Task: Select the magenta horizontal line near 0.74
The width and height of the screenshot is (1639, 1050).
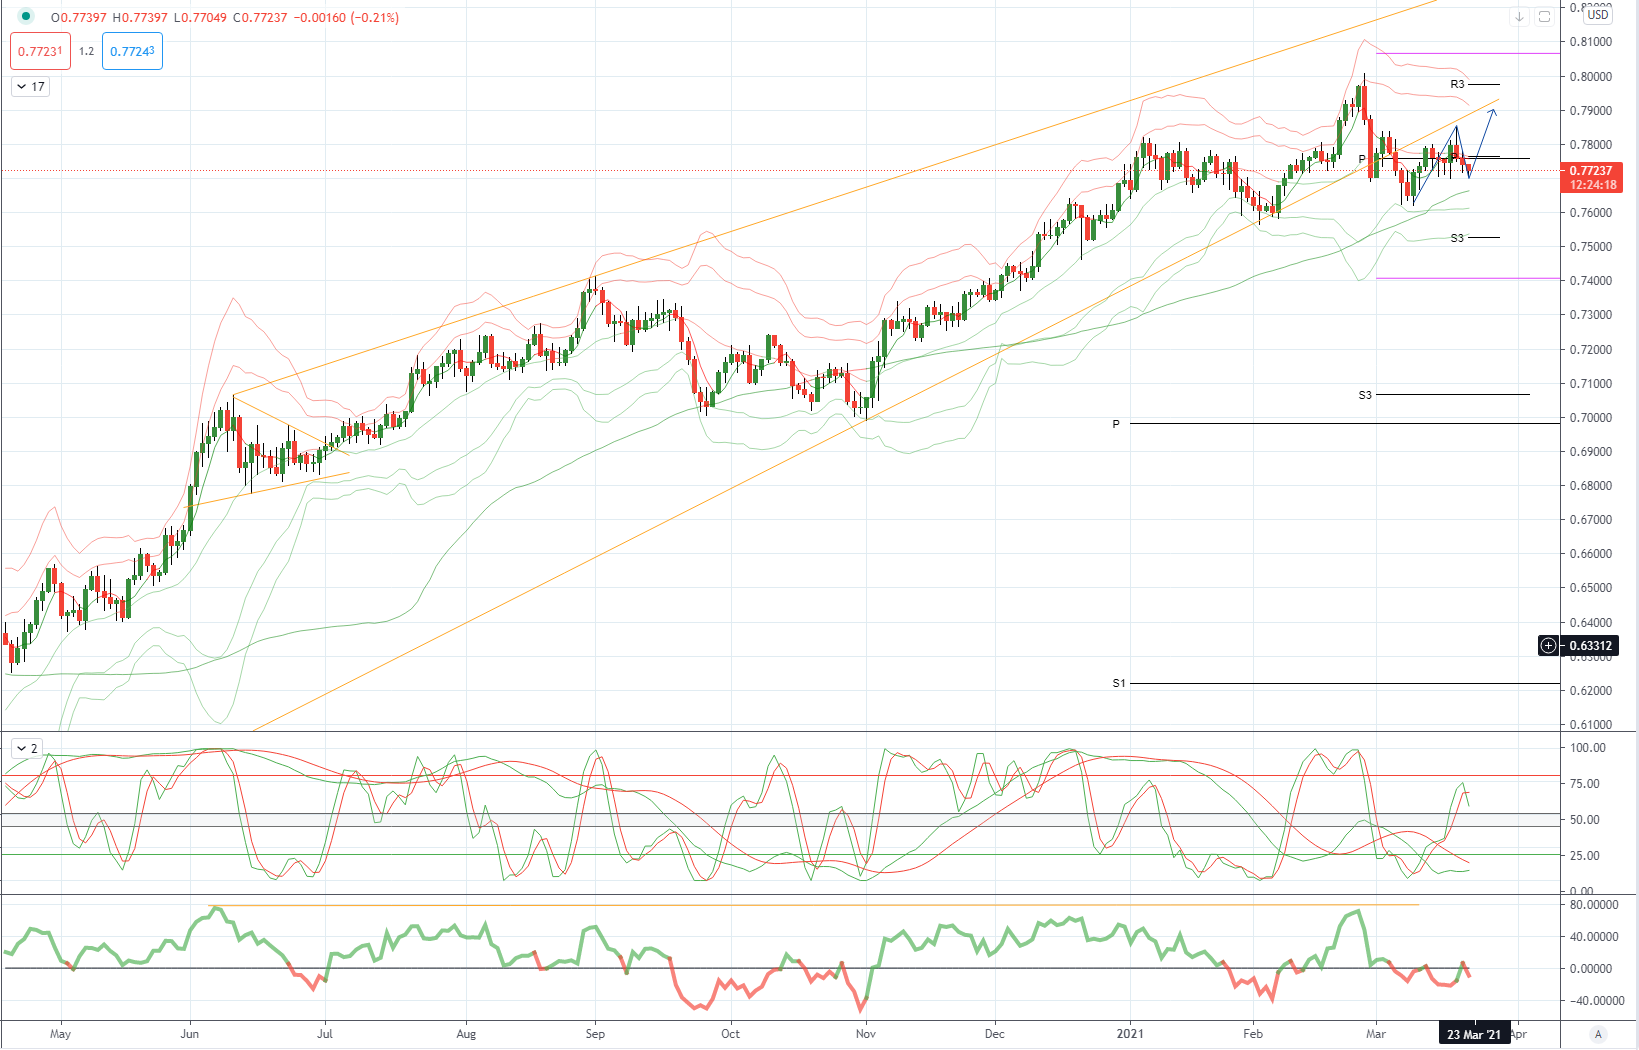Action: (1467, 278)
